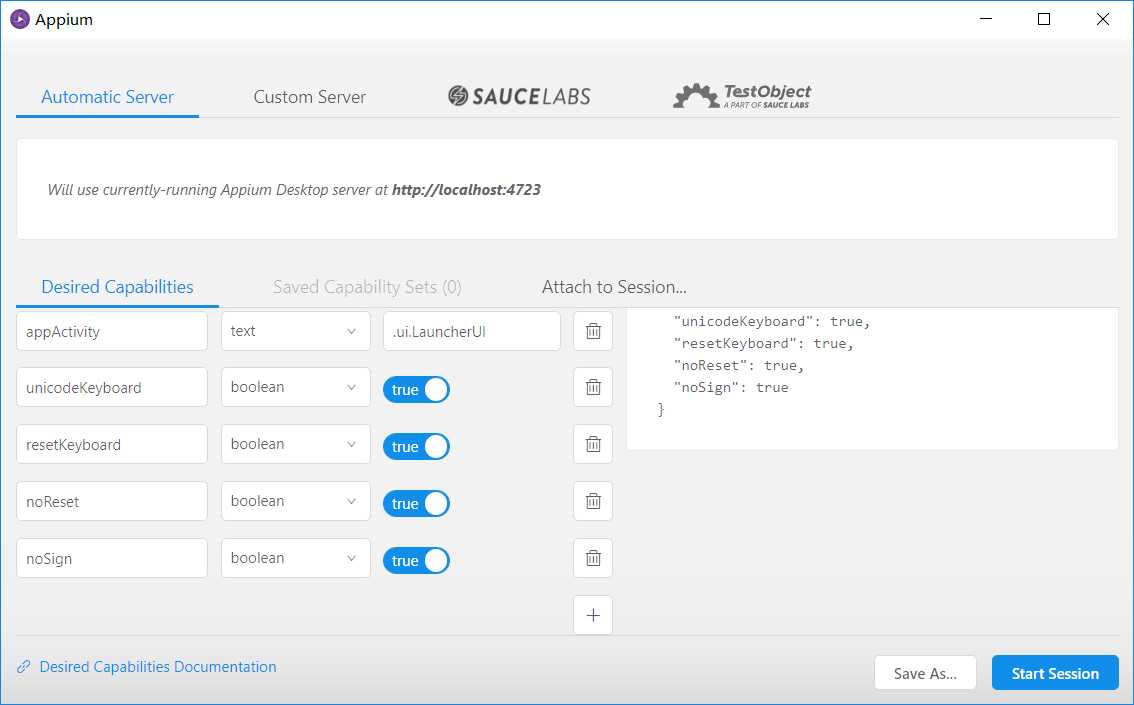Image resolution: width=1134 pixels, height=705 pixels.
Task: Open the Sauce Labs server tab
Action: [519, 96]
